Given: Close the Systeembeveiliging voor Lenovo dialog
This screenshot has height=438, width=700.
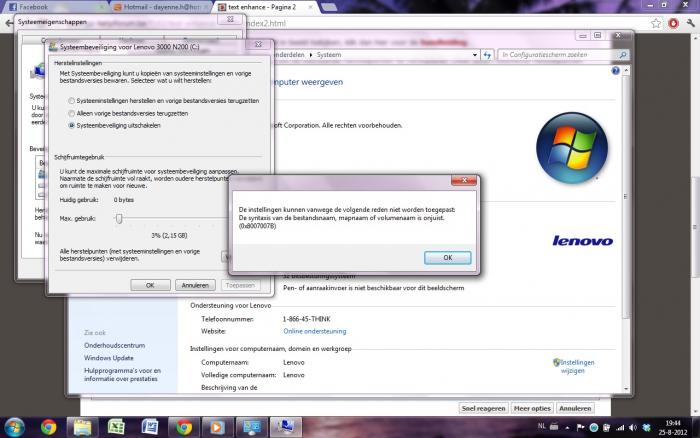Looking at the screenshot, I should [x=258, y=44].
